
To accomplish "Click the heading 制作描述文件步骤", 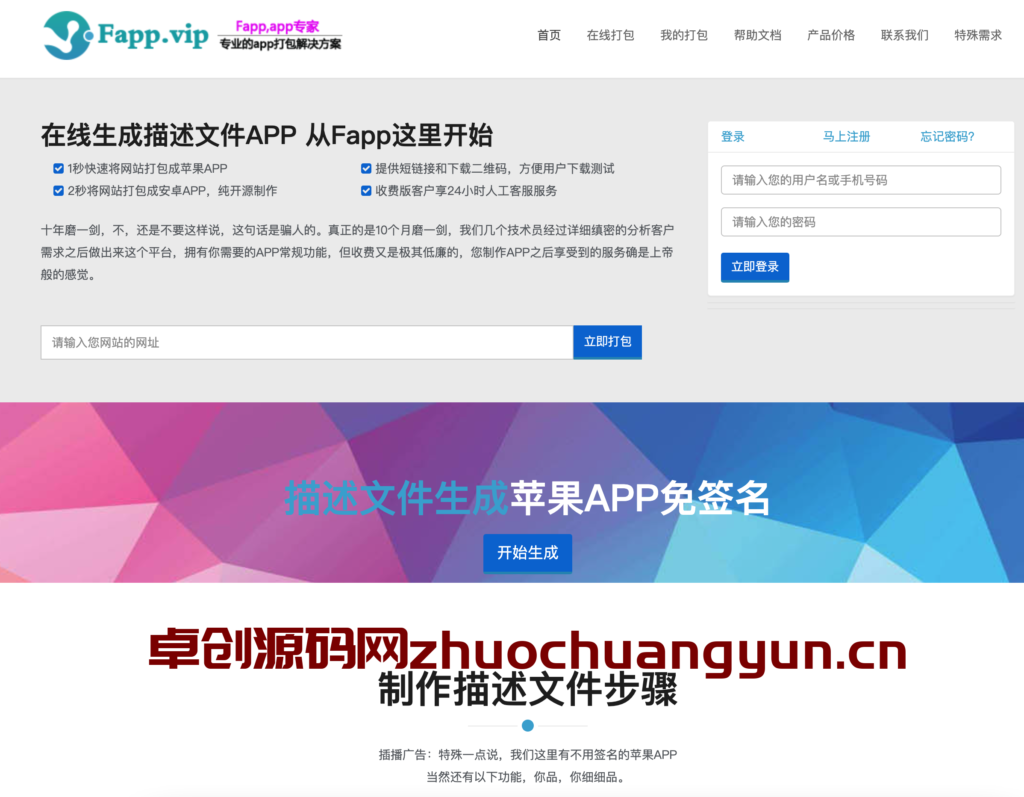I will click(x=528, y=690).
